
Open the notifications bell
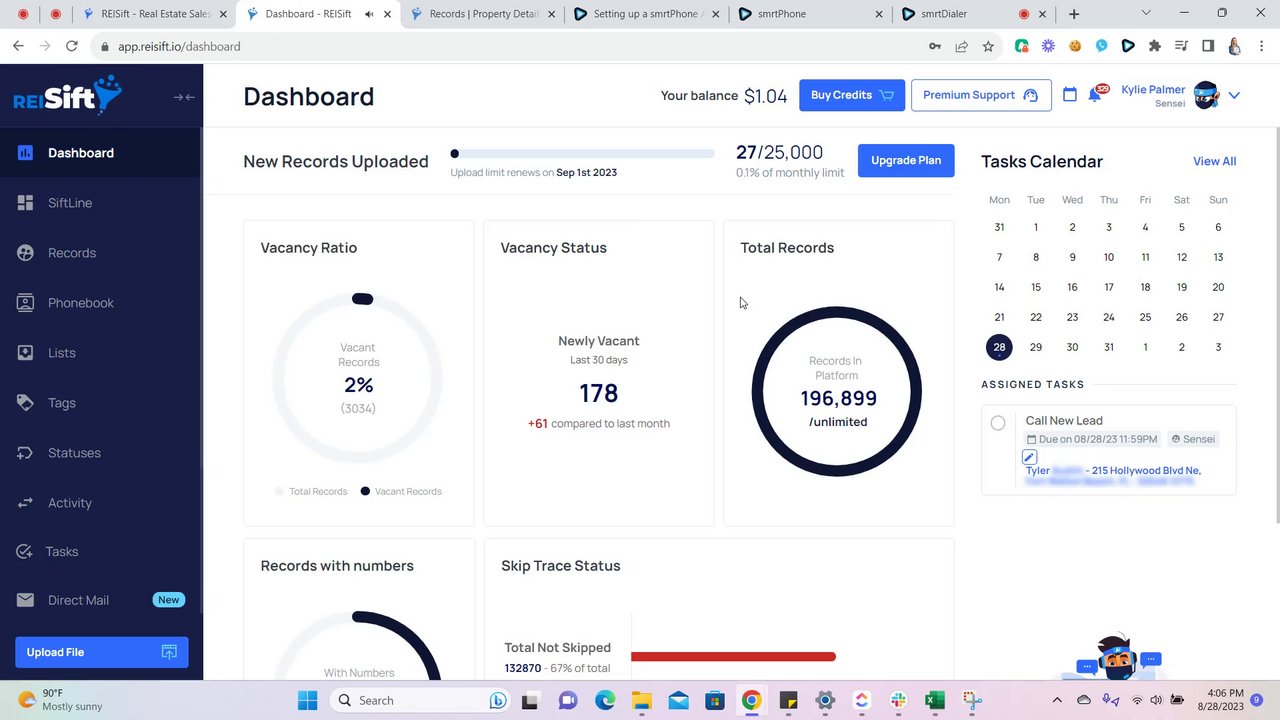click(1095, 95)
